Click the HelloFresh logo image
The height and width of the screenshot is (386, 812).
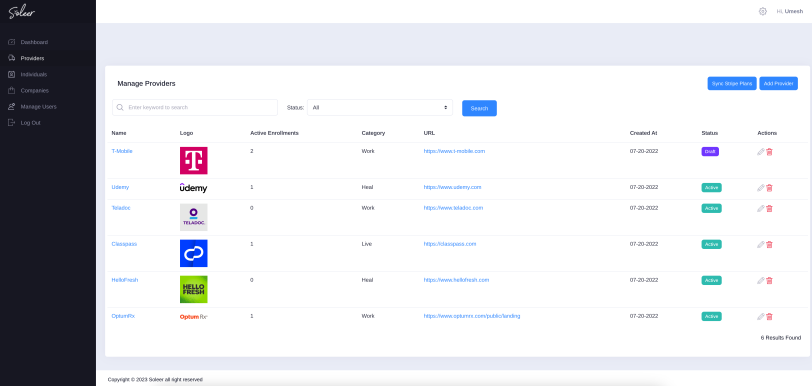coord(194,289)
